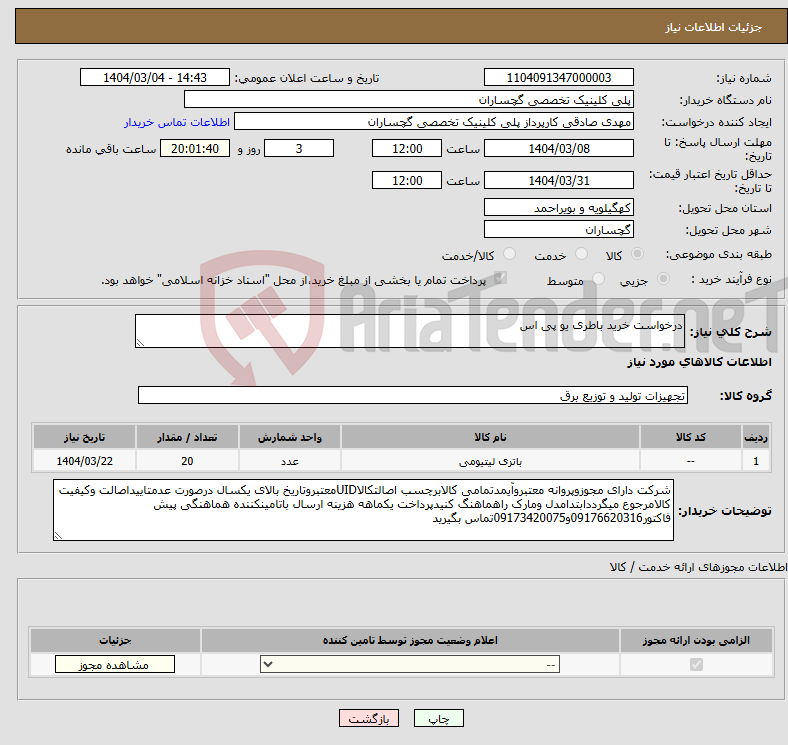
Task: Click the کد کالا column header
Action: pos(691,437)
